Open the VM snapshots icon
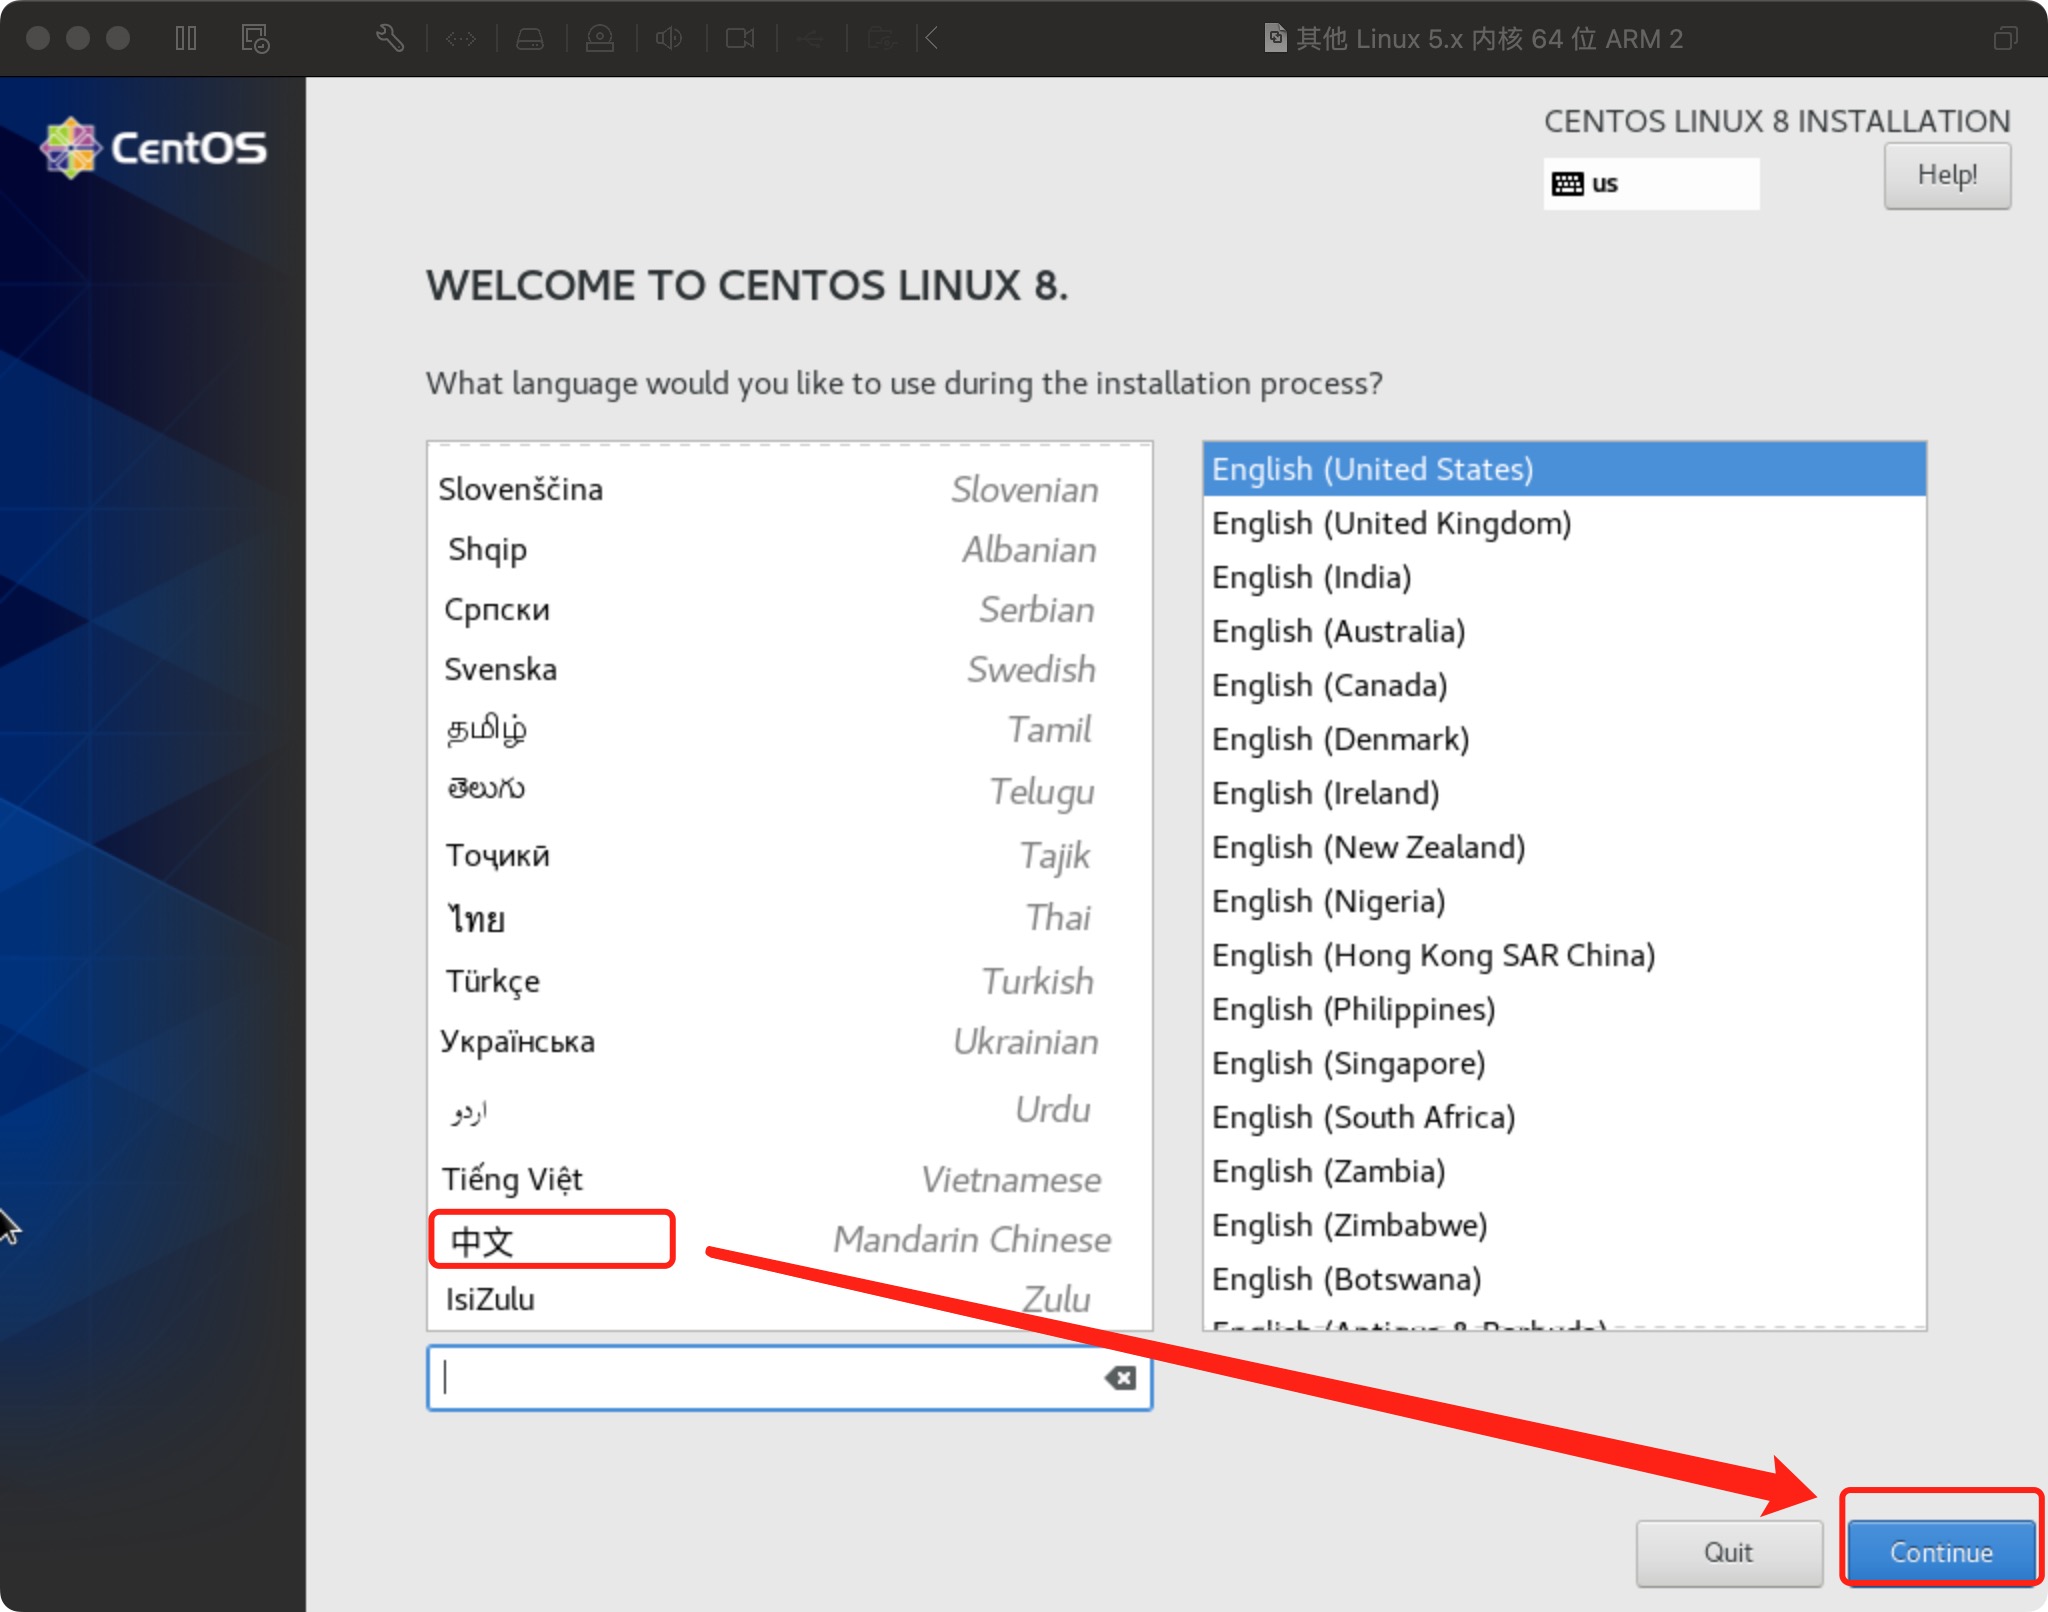This screenshot has width=2048, height=1612. [x=255, y=38]
